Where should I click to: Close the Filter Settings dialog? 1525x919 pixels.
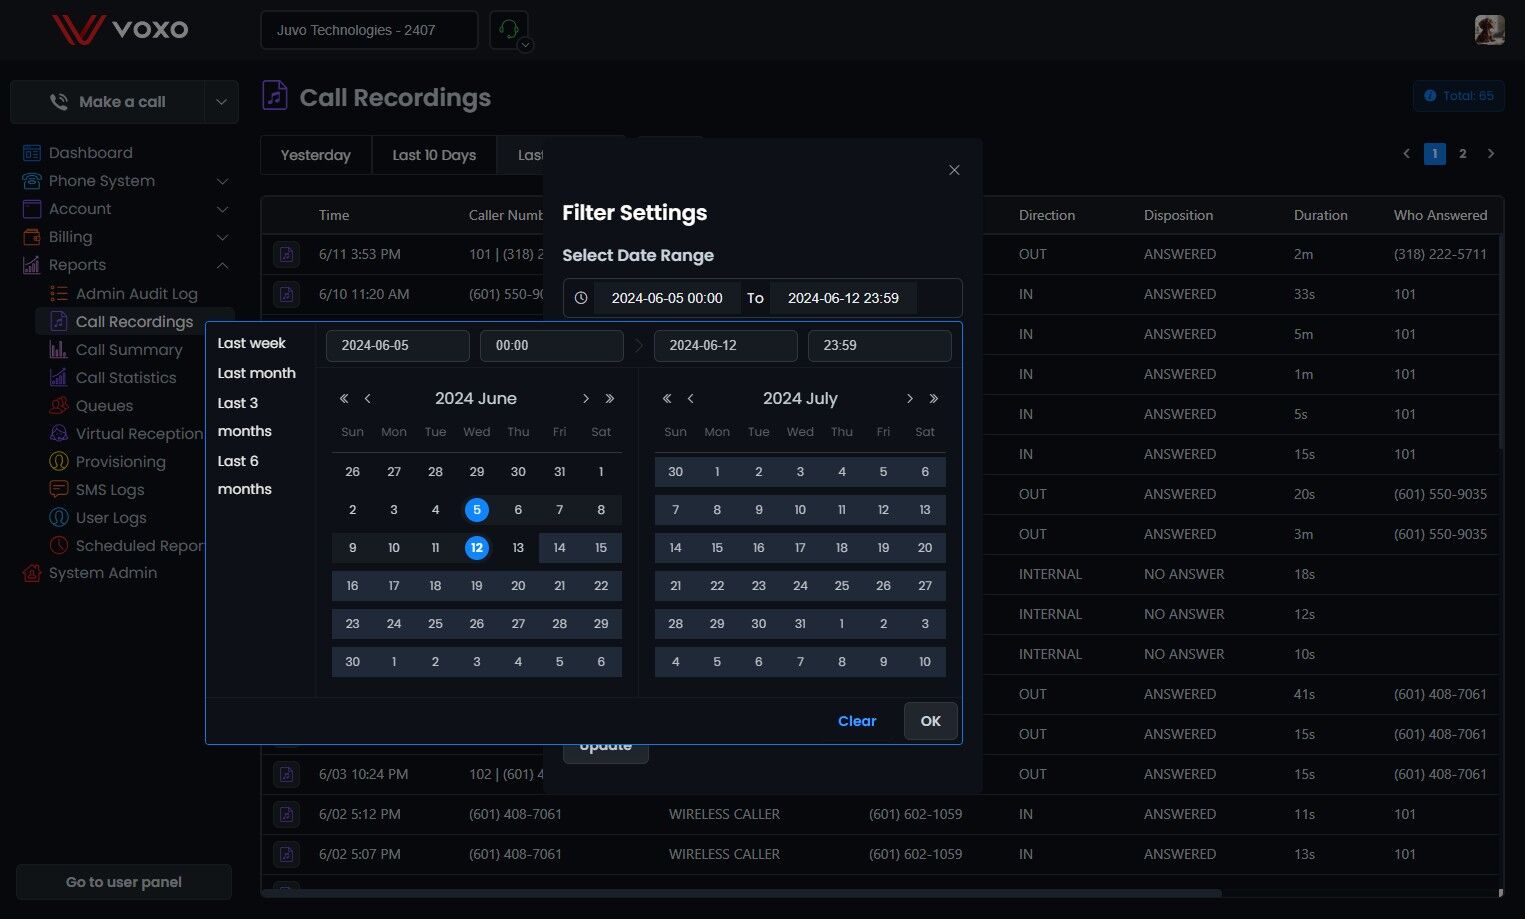[954, 170]
